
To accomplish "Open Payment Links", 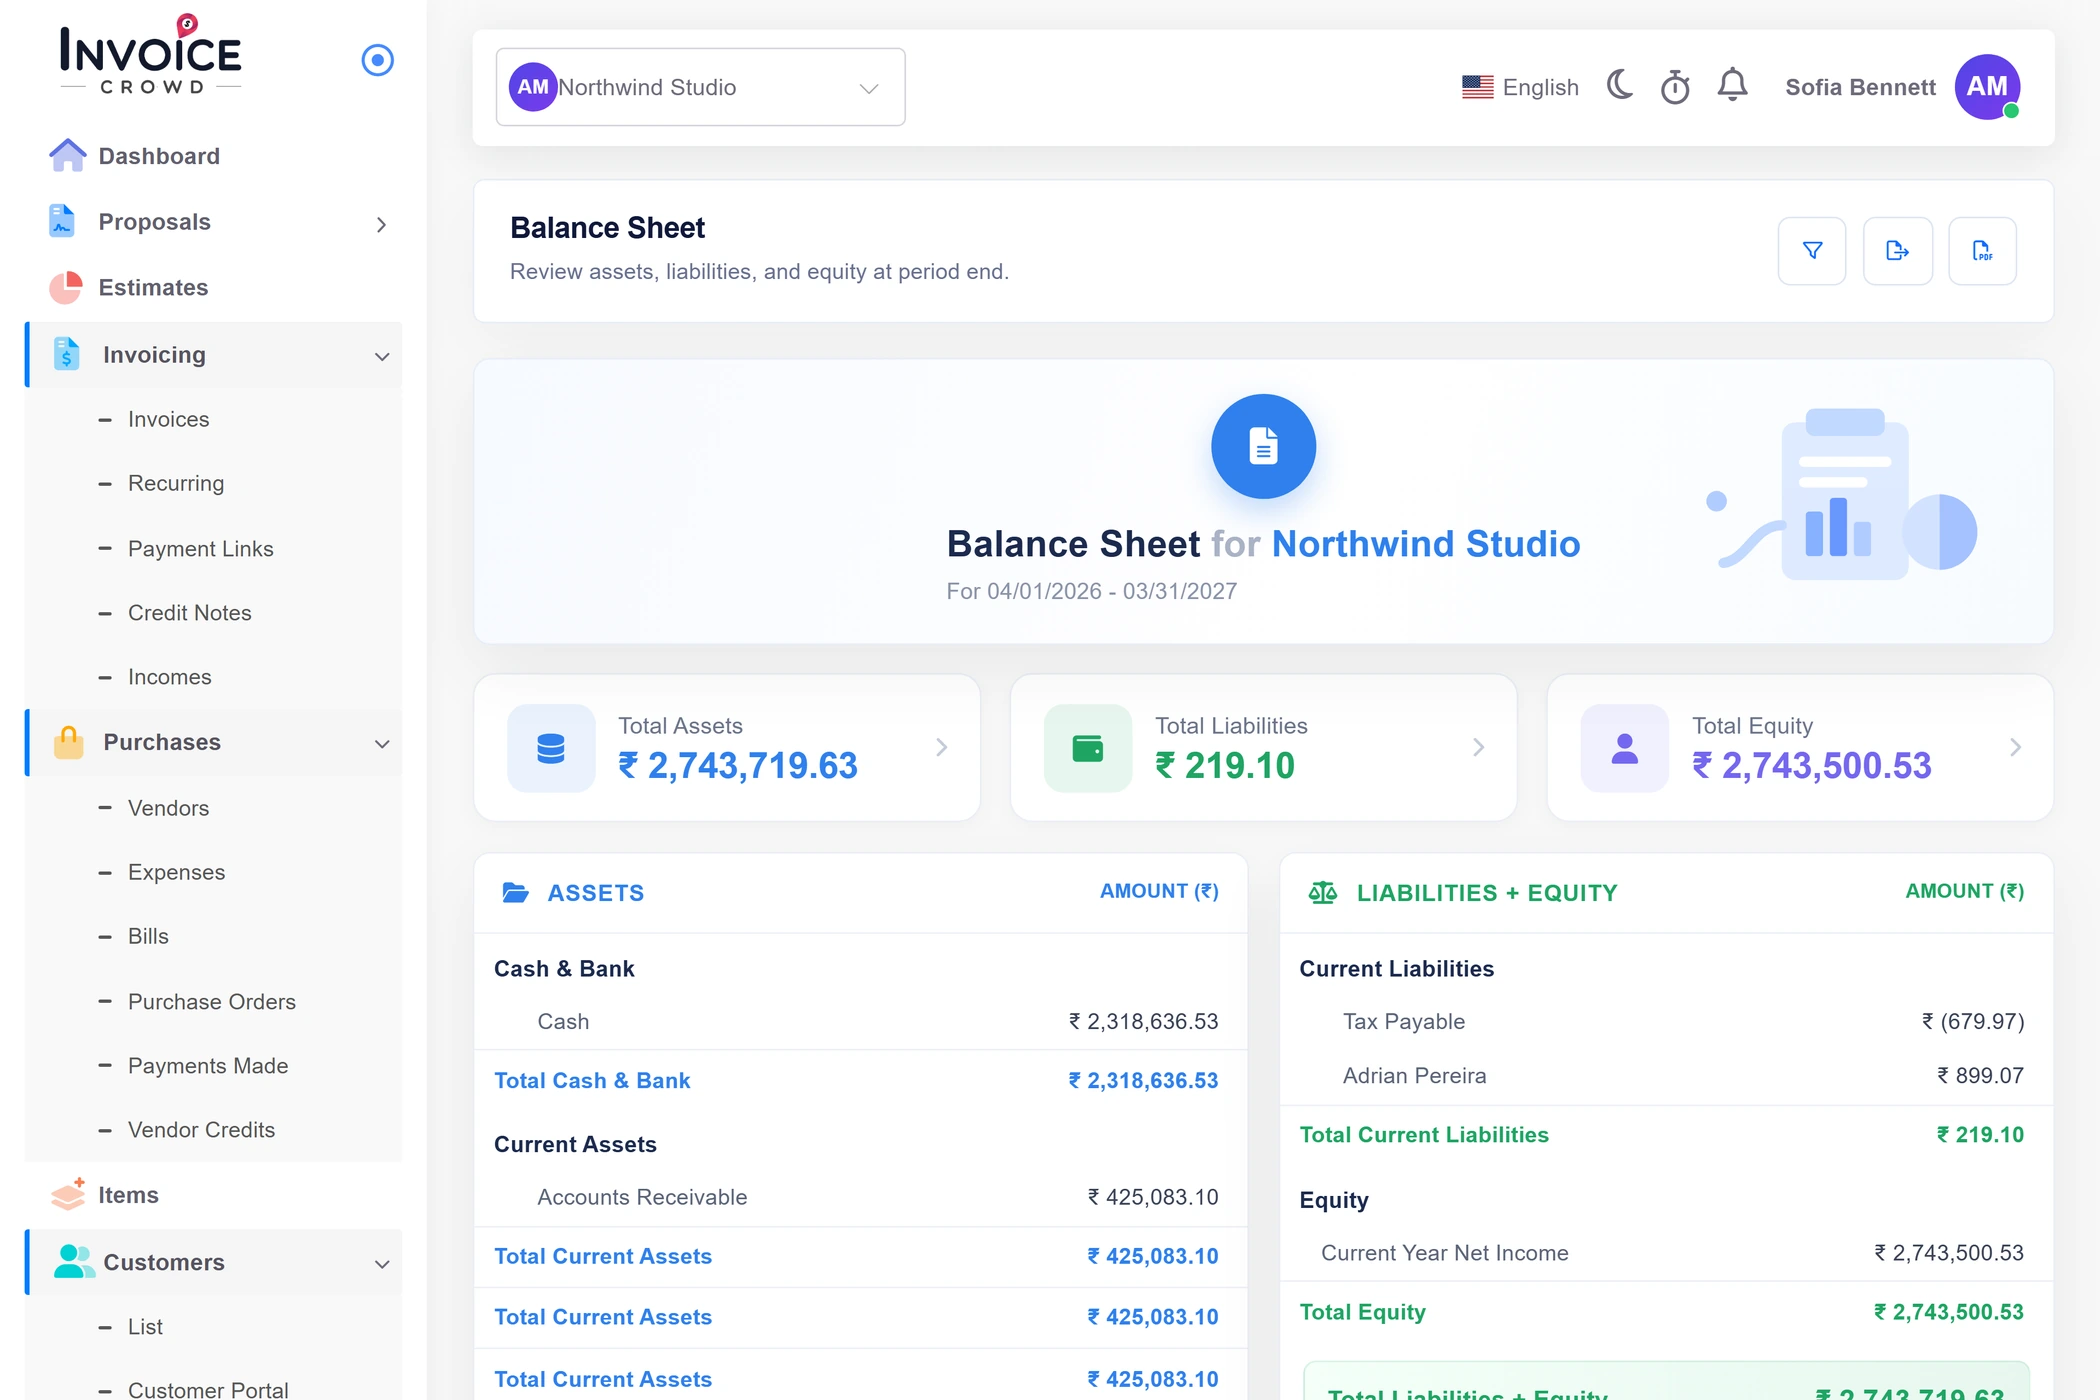I will 200,548.
